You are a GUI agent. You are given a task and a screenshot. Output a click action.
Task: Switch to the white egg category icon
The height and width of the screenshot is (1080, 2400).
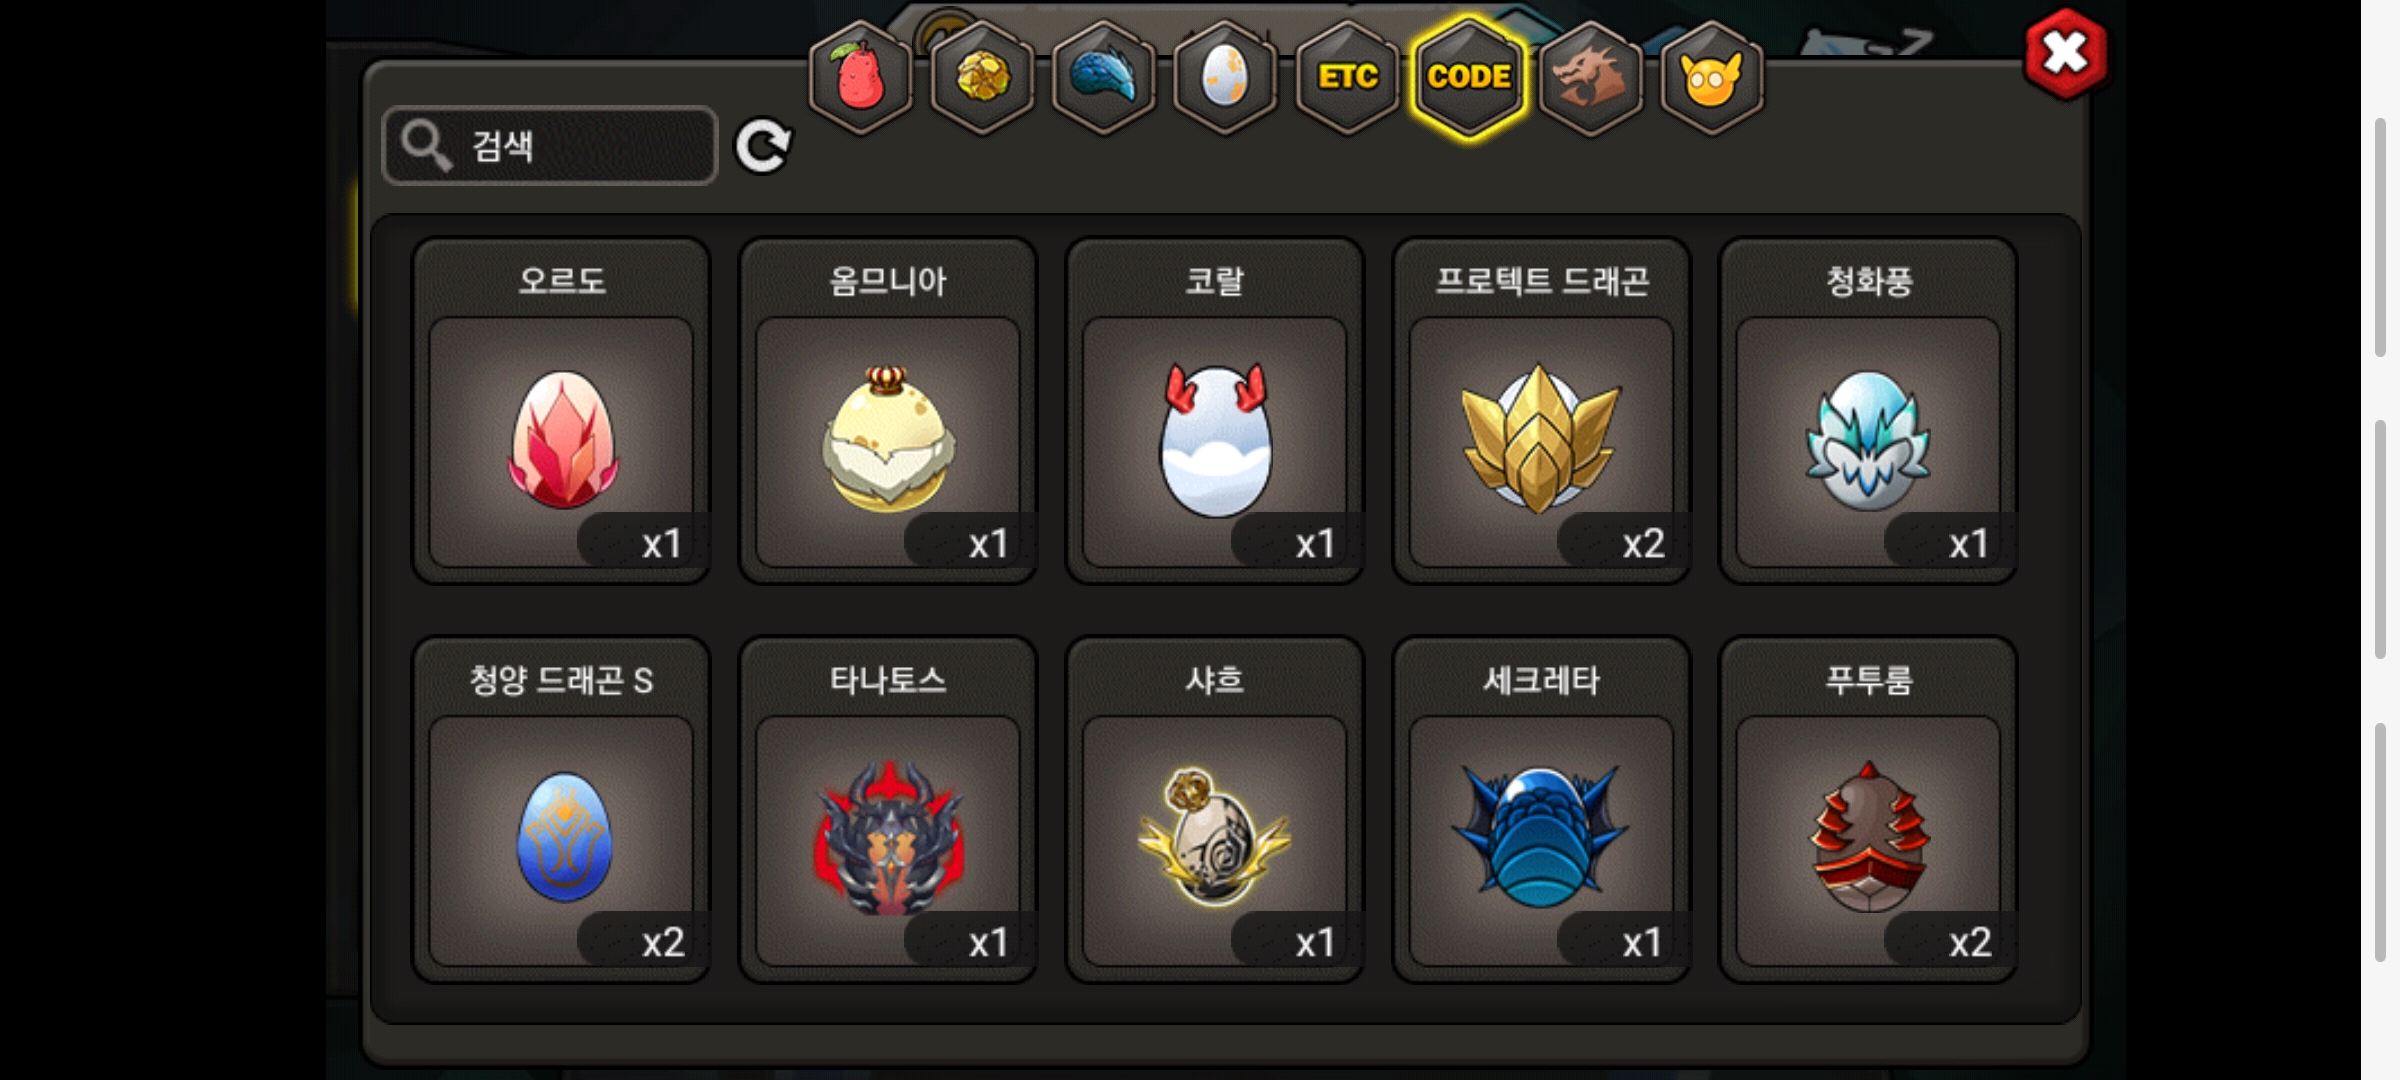[1225, 78]
